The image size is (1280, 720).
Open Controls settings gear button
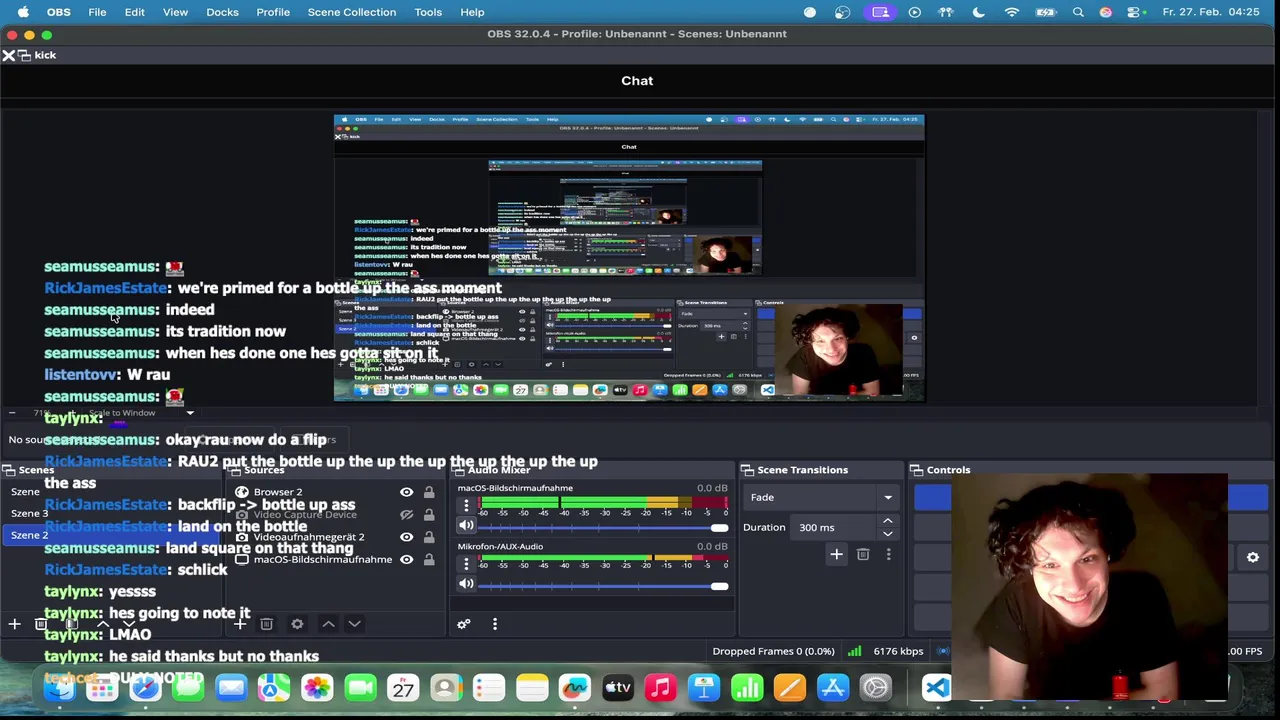click(x=1253, y=558)
